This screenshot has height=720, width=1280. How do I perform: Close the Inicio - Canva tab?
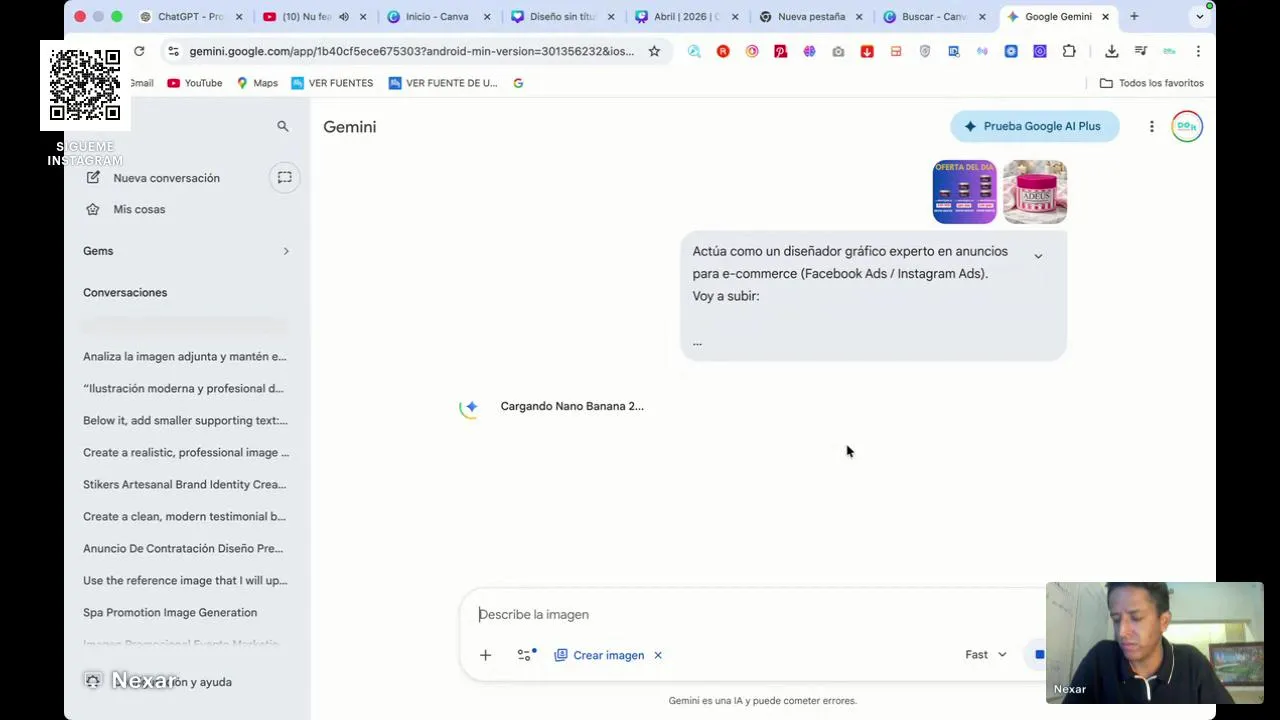coord(487,16)
